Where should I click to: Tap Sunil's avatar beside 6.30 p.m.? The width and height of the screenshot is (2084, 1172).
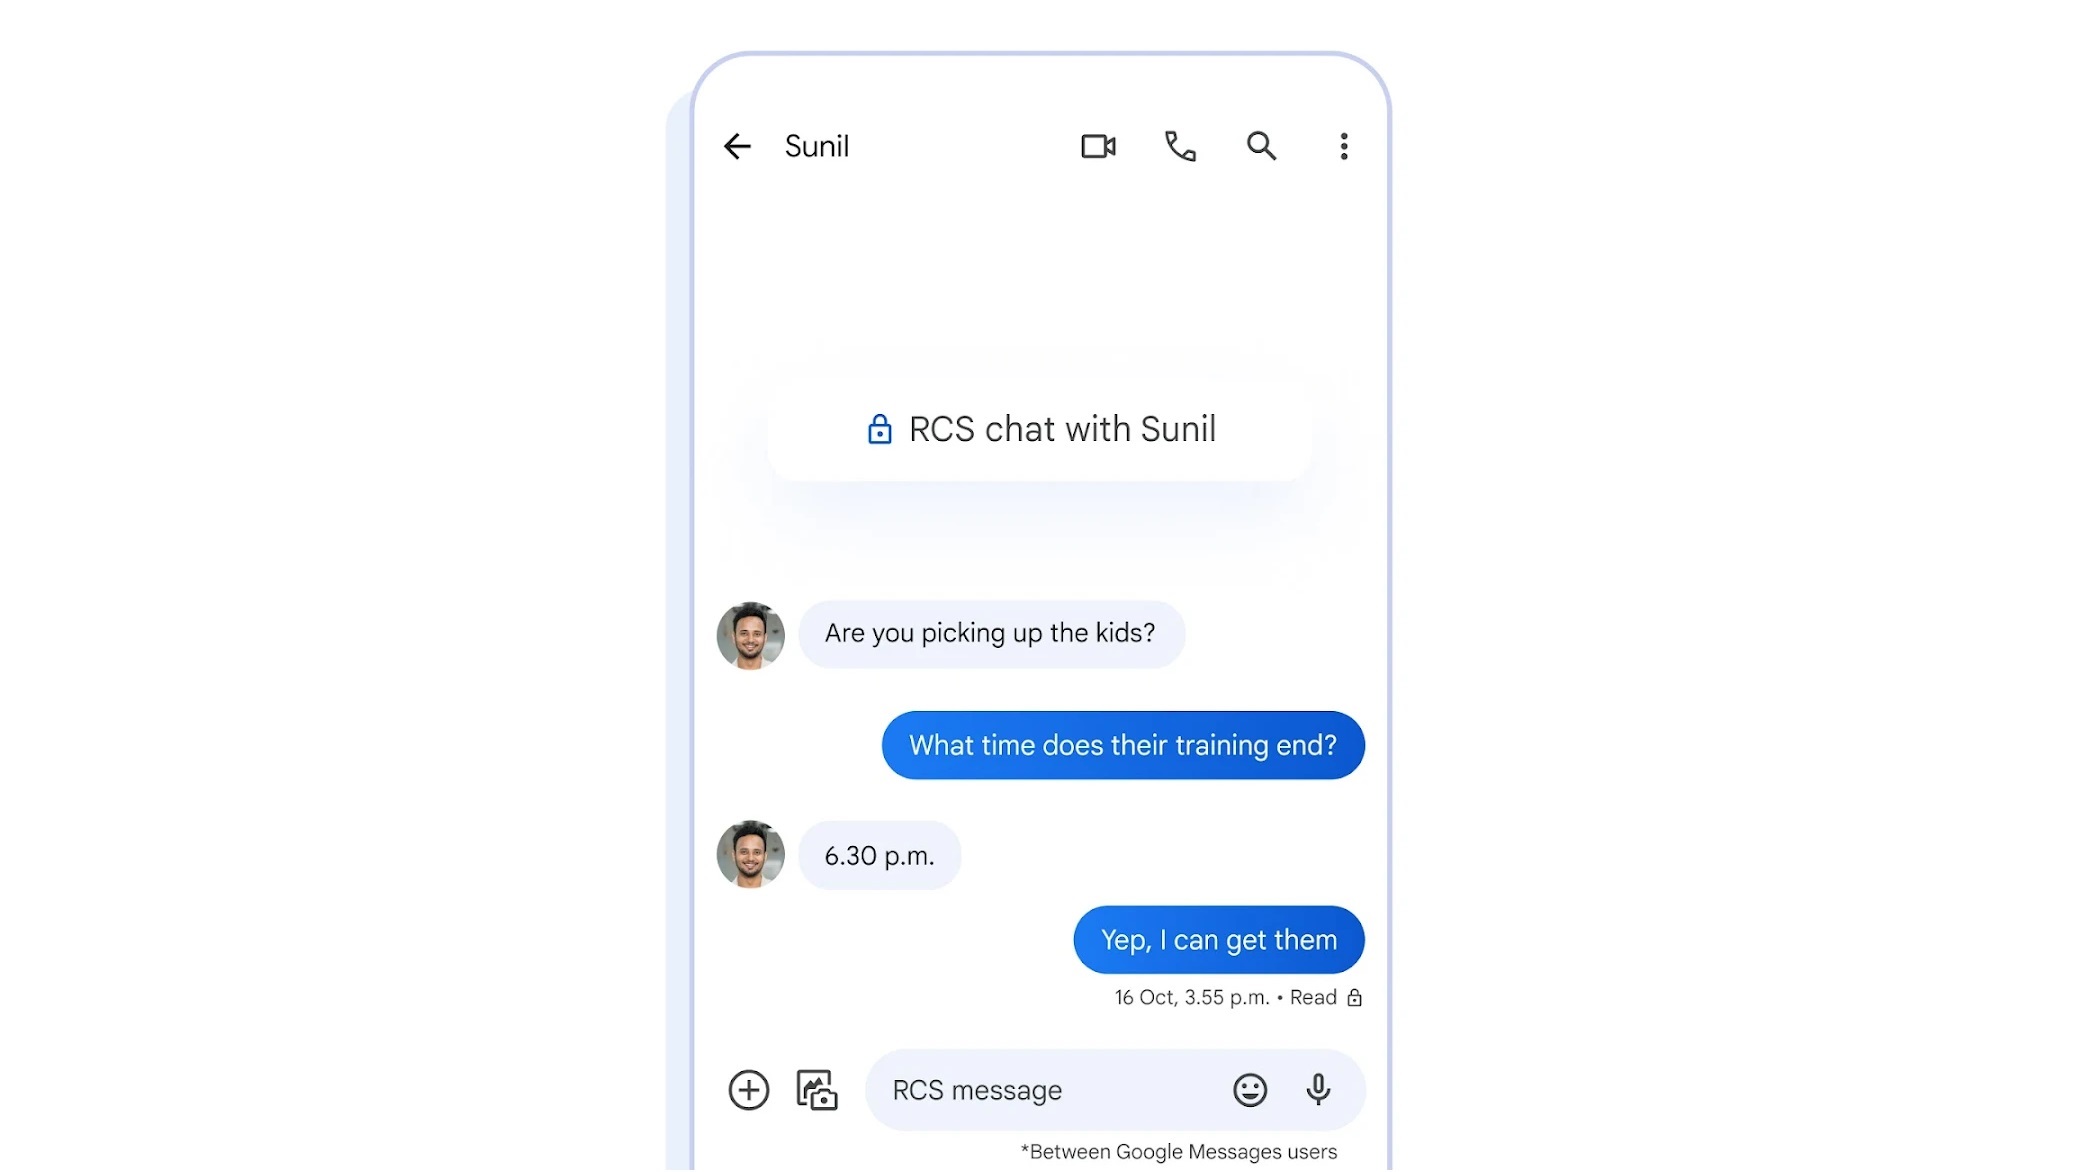(751, 855)
